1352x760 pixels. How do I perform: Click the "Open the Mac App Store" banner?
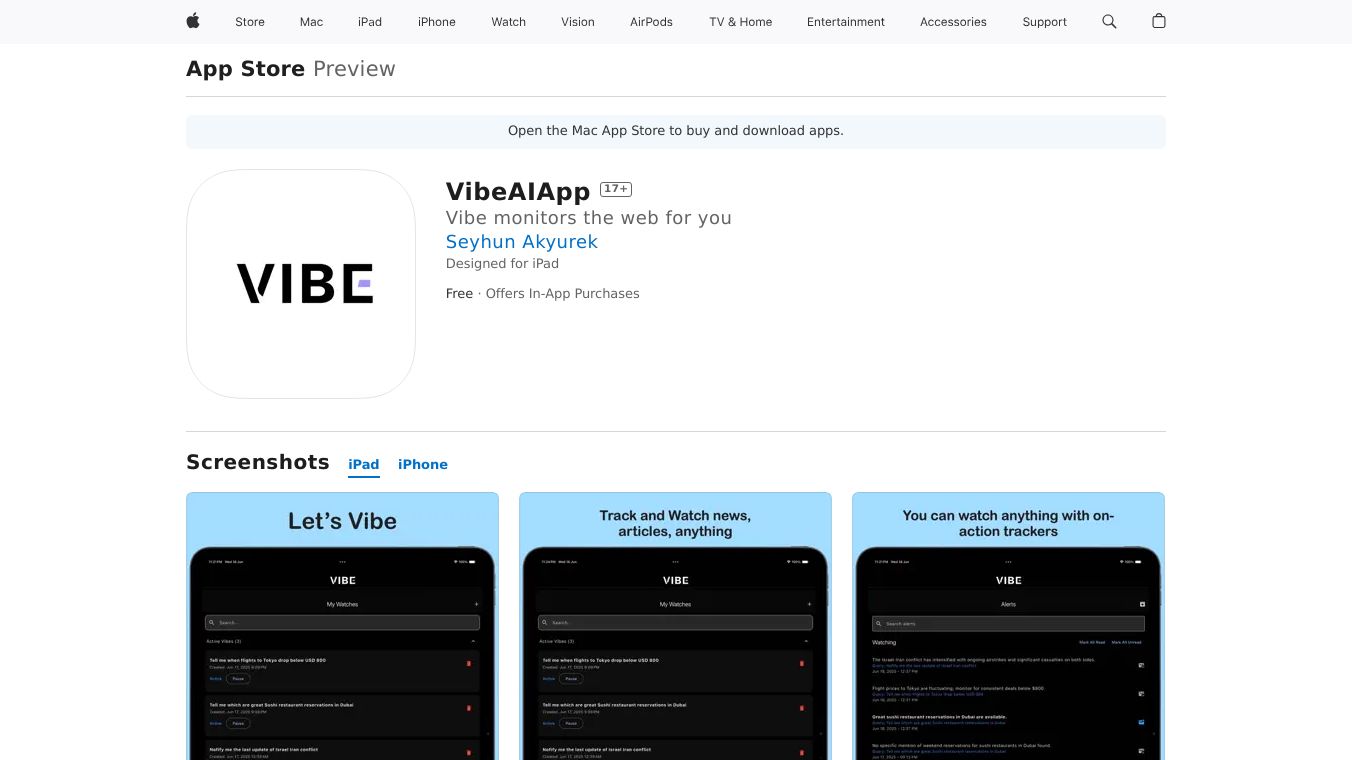(676, 132)
